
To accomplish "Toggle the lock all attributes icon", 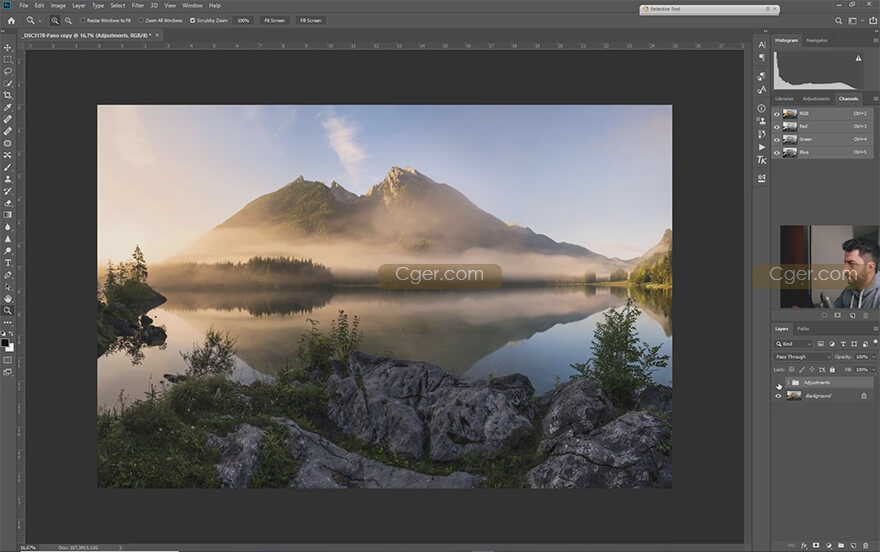I will (x=832, y=370).
